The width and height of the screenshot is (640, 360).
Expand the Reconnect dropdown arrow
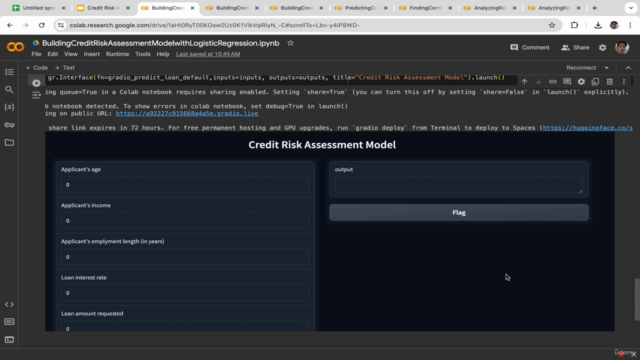607,68
